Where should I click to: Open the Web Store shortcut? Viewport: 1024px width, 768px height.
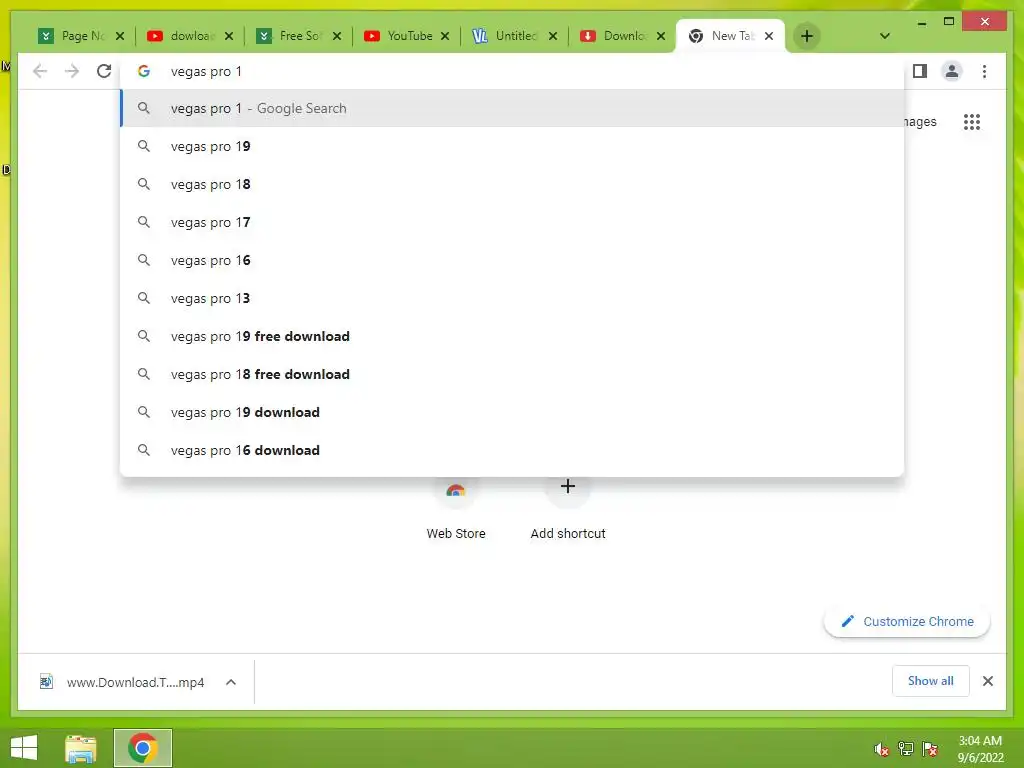pyautogui.click(x=456, y=509)
